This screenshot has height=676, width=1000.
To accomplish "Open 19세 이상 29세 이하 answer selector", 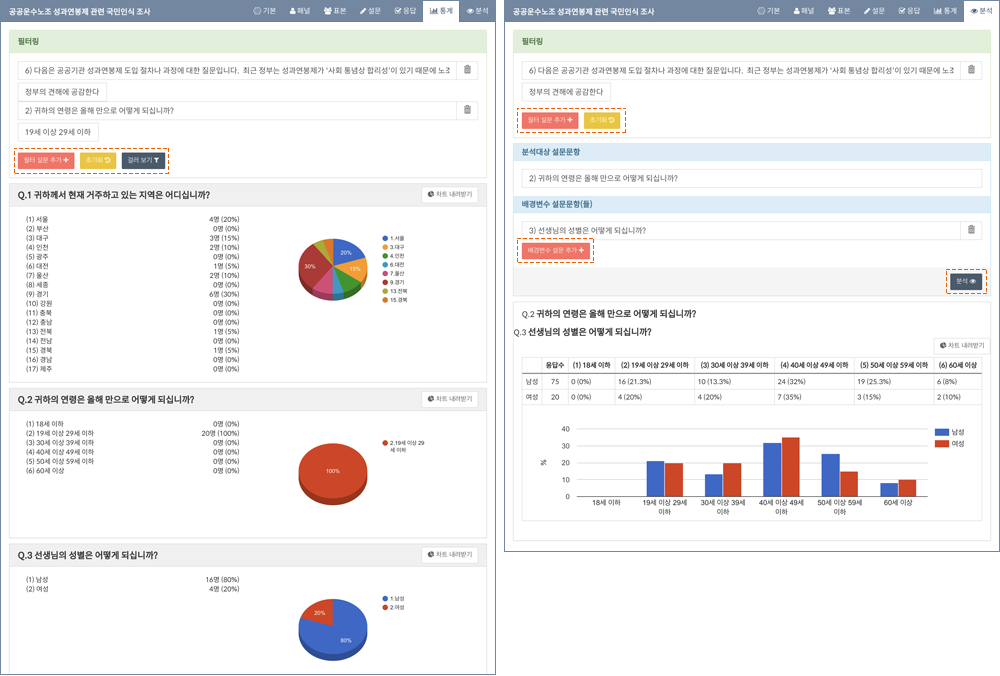I will tap(58, 132).
